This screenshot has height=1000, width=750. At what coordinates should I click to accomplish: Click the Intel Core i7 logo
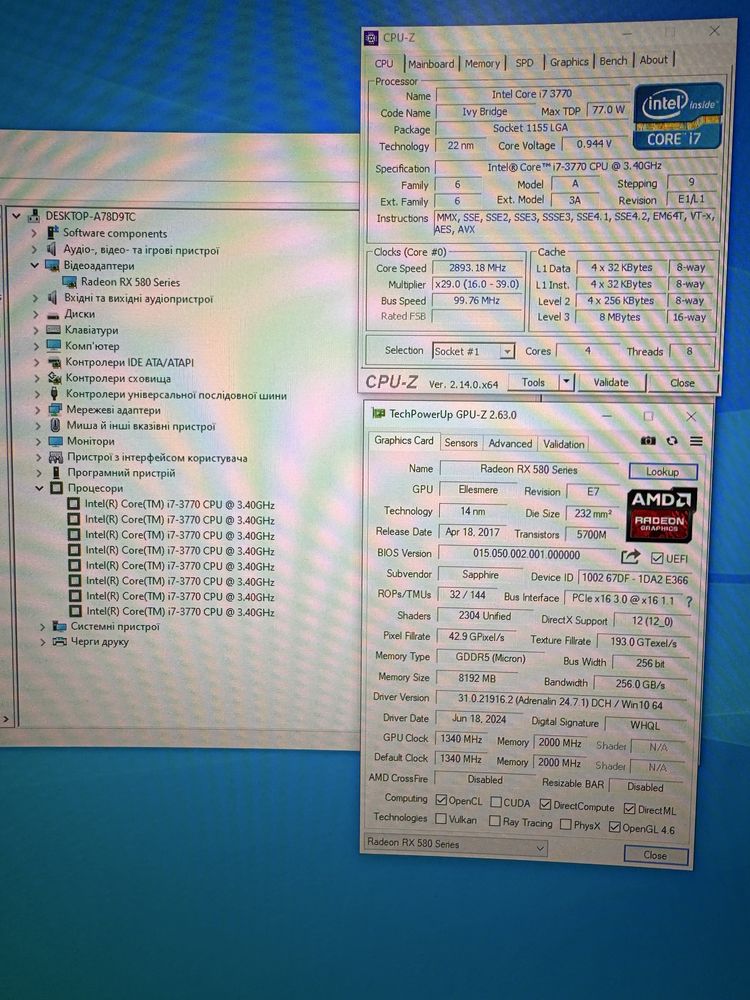(677, 116)
